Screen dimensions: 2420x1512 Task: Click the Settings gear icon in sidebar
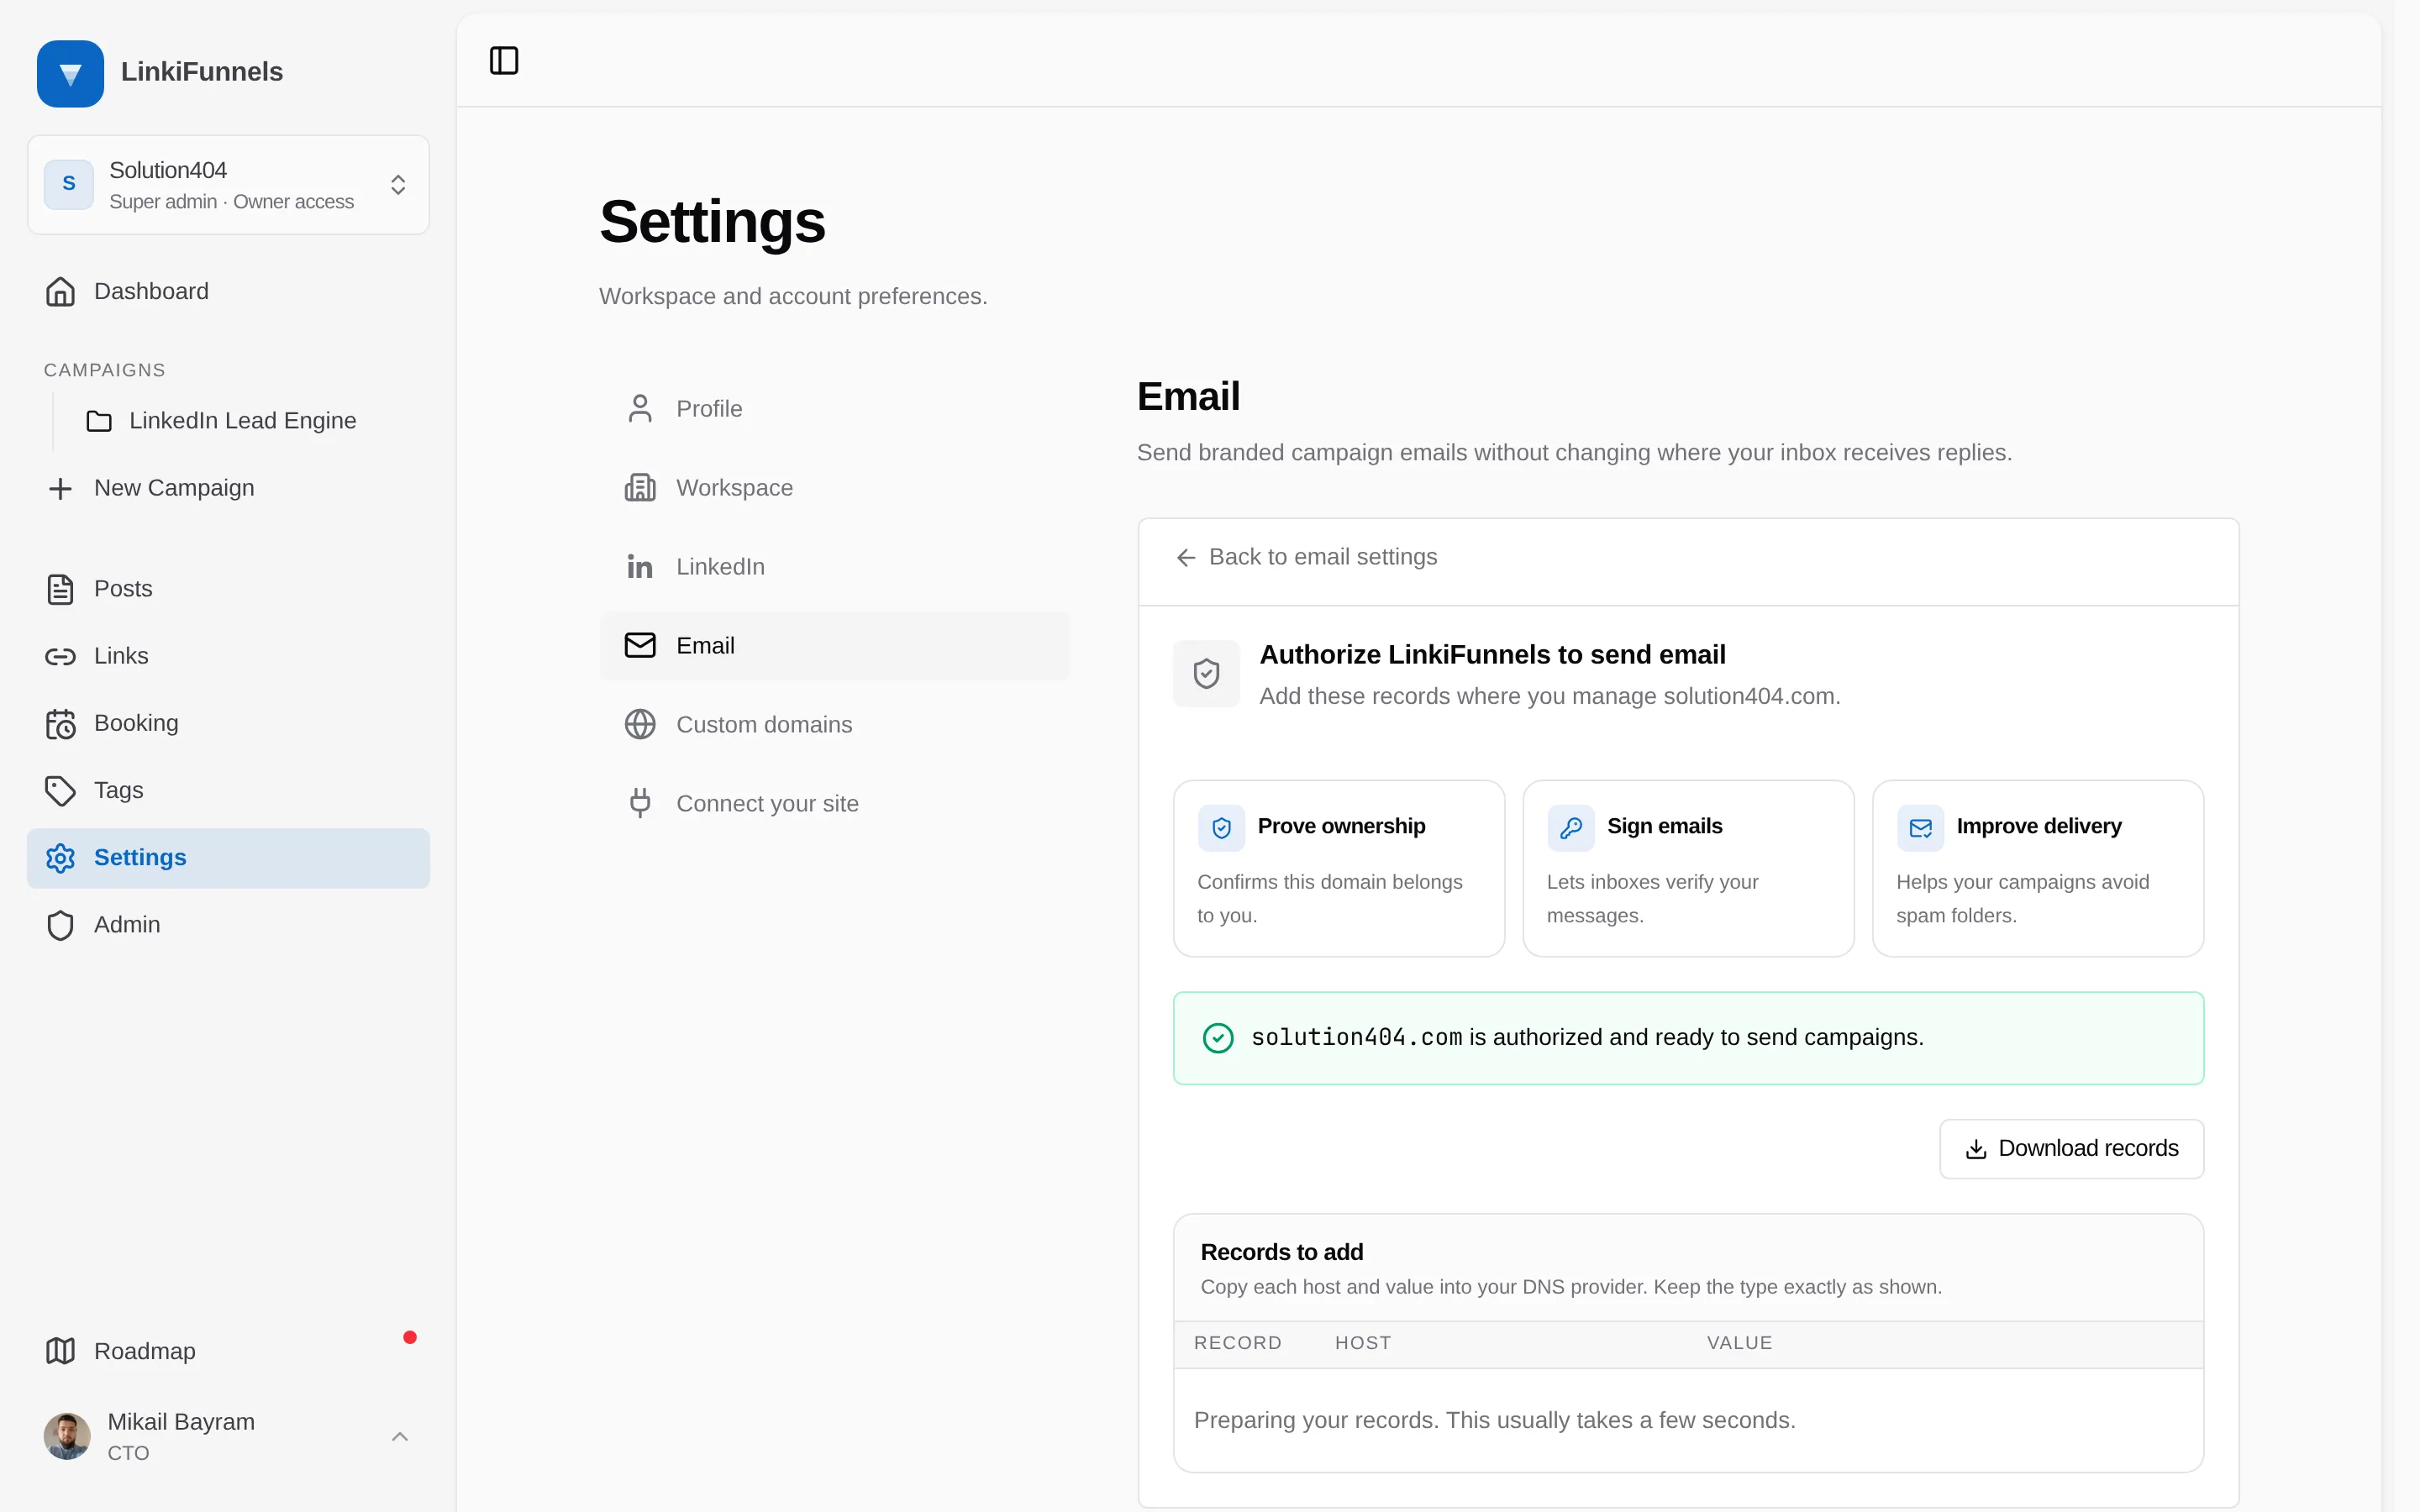tap(61, 857)
